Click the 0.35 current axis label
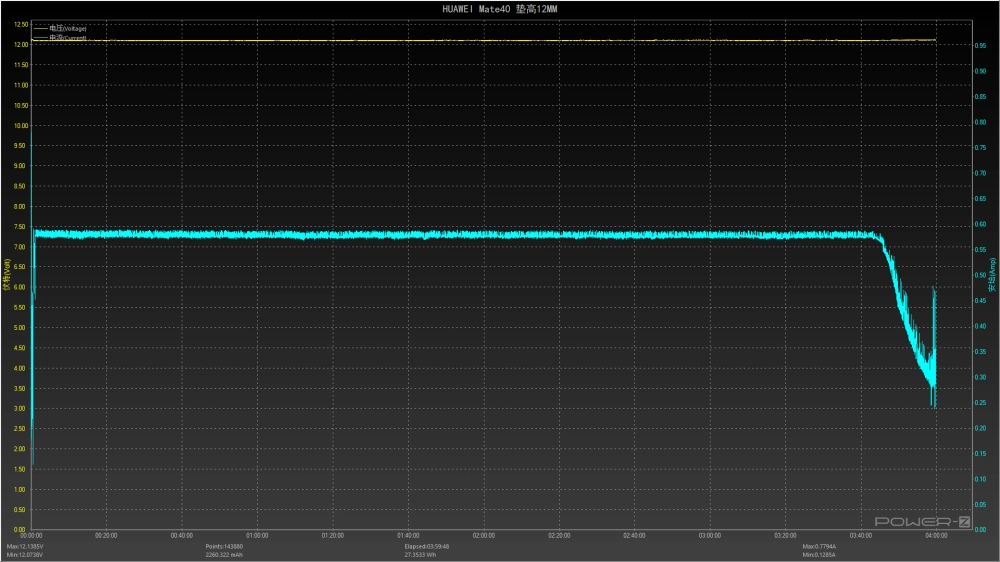The height and width of the screenshot is (562, 1000). [980, 351]
